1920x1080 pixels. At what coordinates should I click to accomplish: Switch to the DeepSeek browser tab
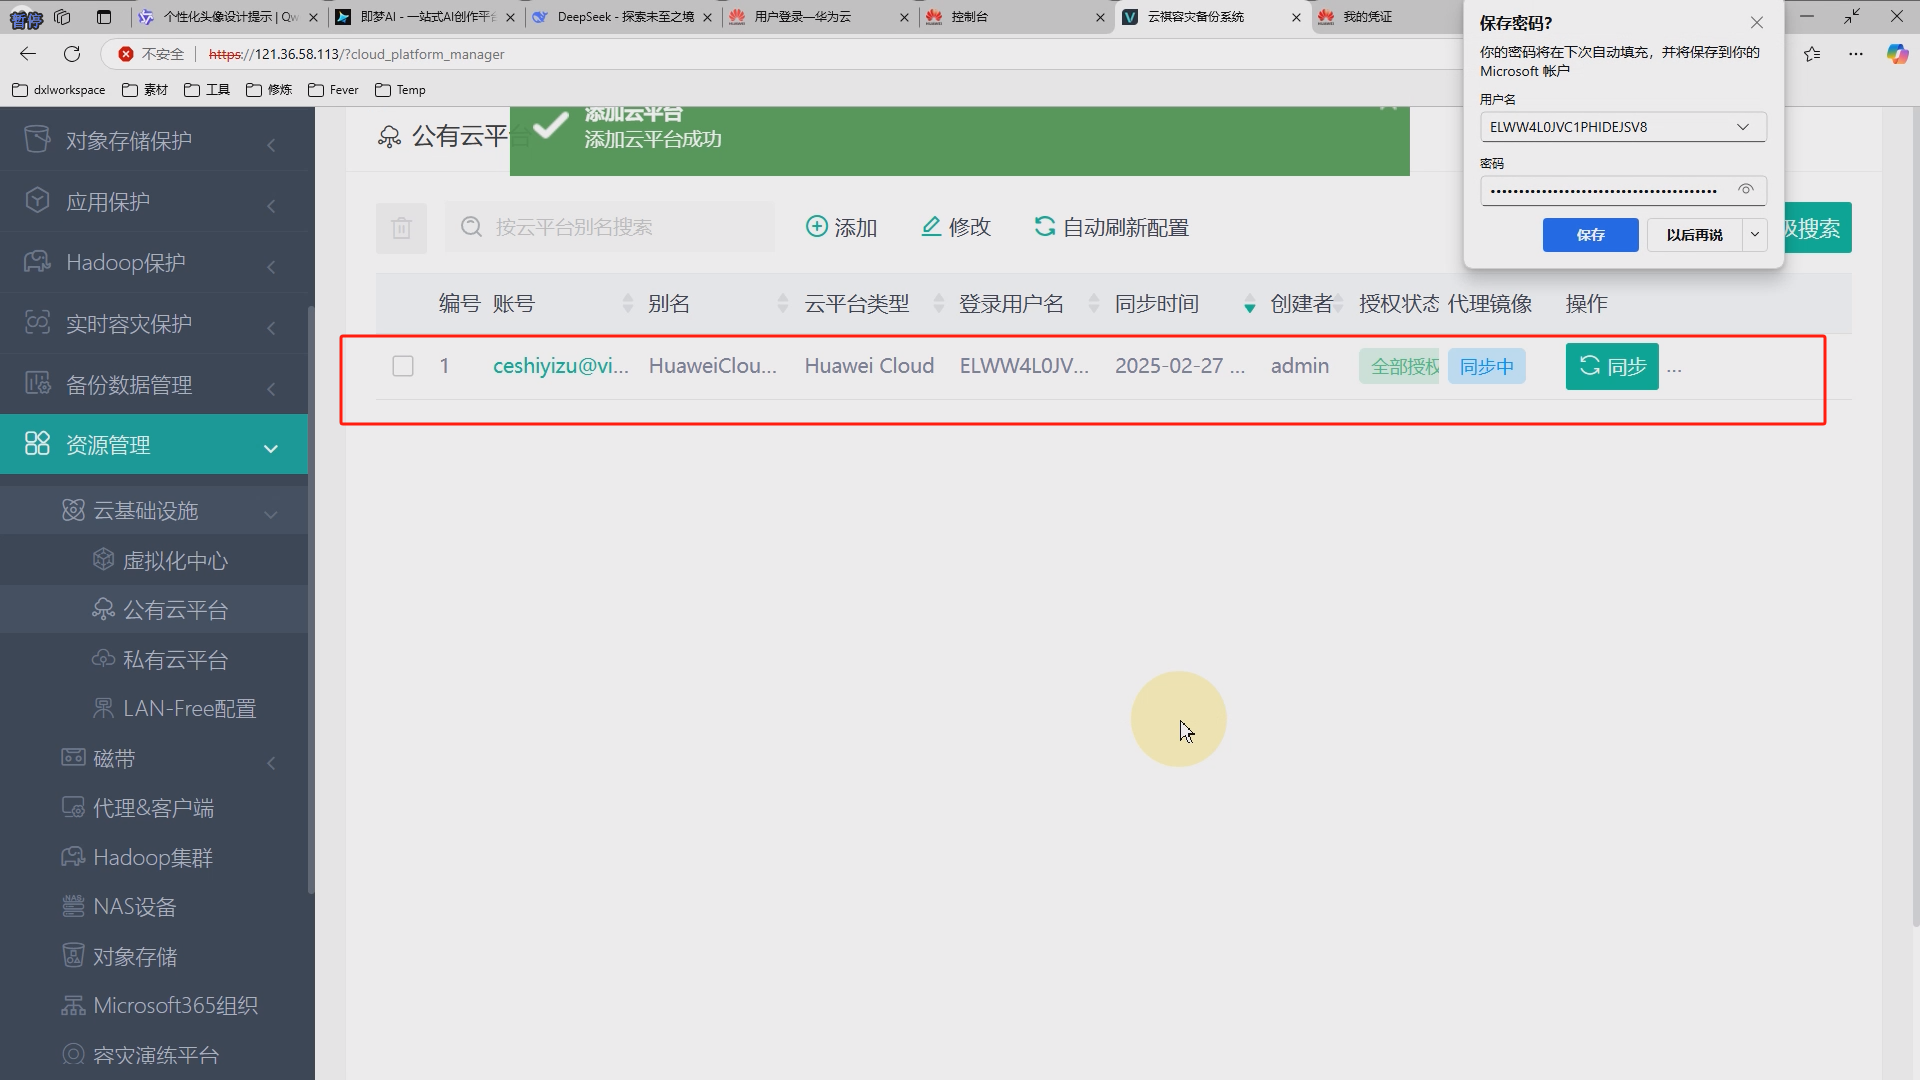coord(622,17)
